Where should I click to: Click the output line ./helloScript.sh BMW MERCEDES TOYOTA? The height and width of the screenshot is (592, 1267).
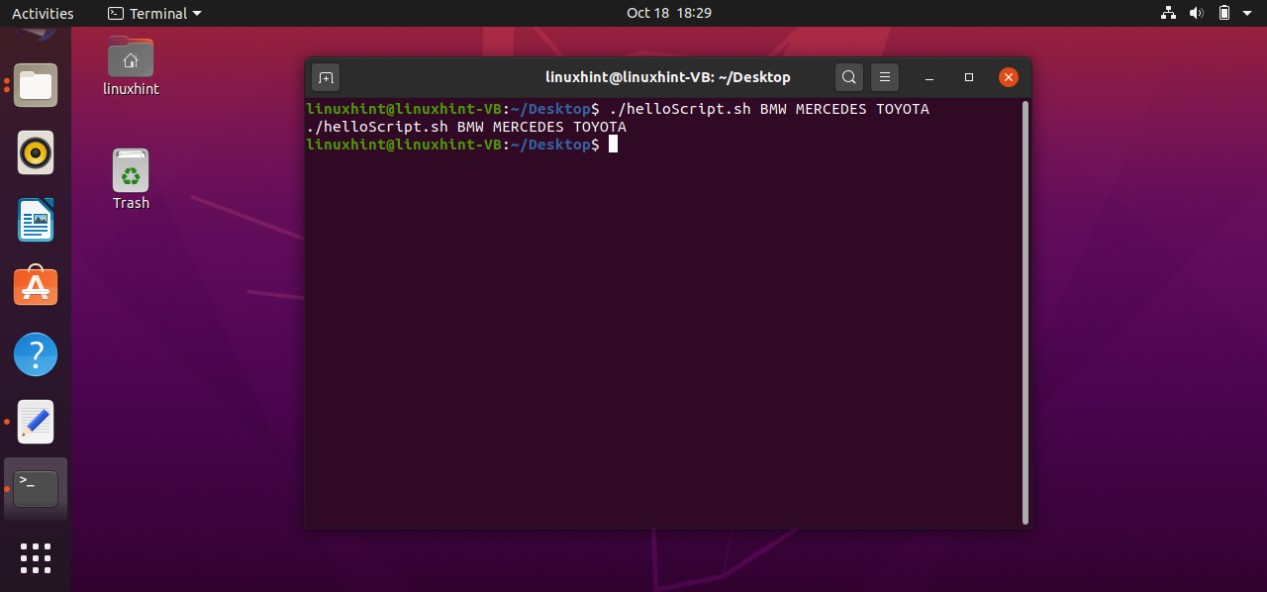[x=466, y=127]
